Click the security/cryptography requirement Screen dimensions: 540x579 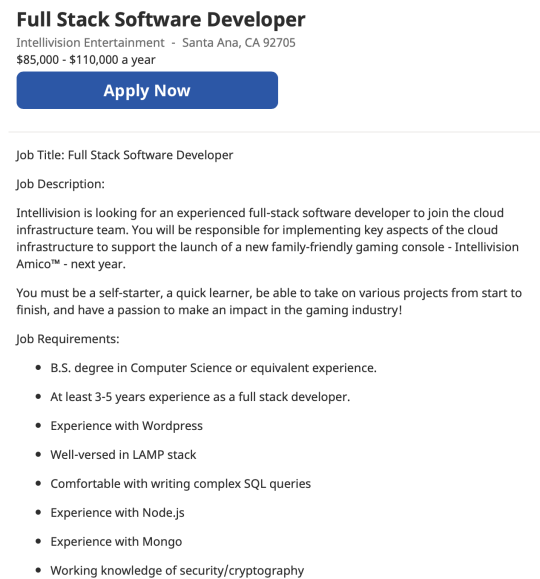pyautogui.click(x=177, y=571)
